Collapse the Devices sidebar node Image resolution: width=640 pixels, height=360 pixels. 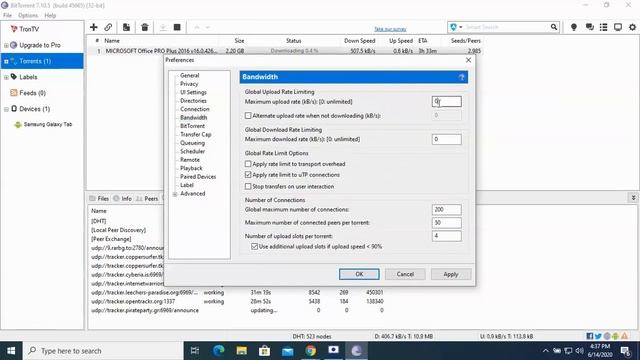[6, 109]
